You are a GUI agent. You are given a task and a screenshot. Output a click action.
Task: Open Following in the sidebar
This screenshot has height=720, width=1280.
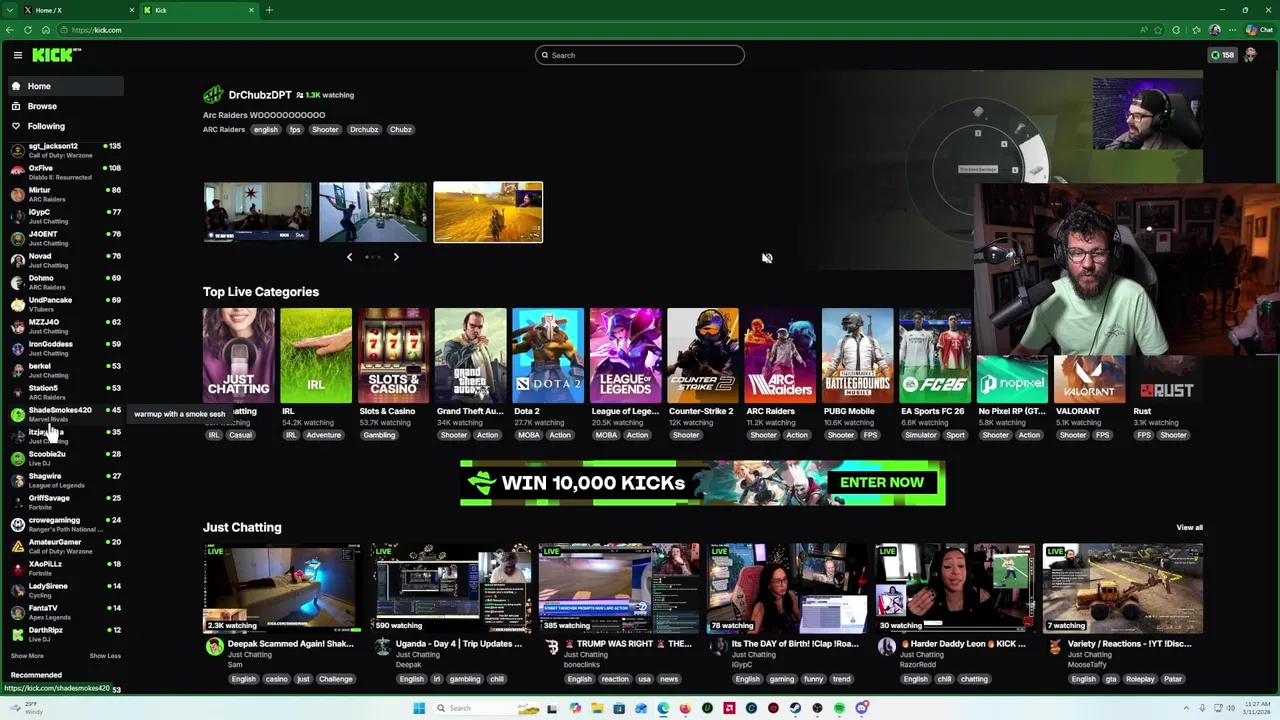(66, 126)
